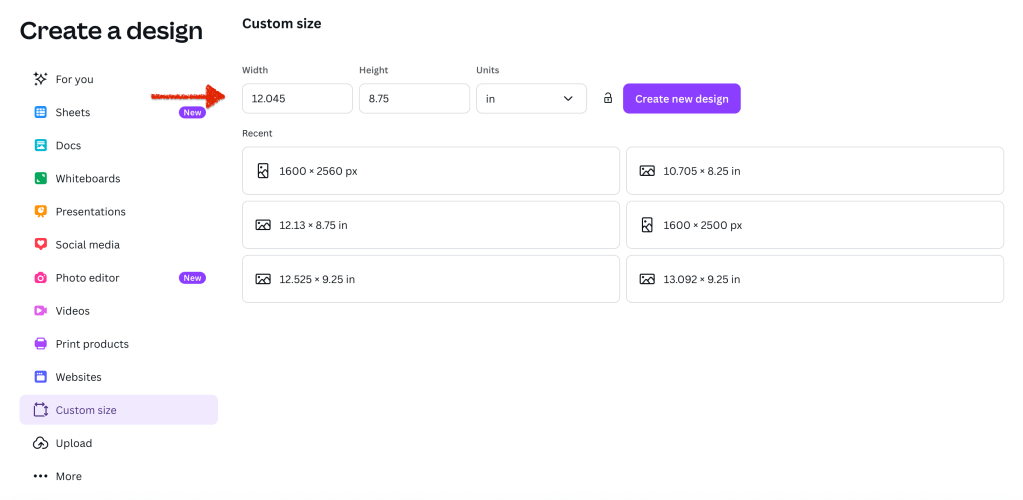Click the Height input field

pos(414,99)
